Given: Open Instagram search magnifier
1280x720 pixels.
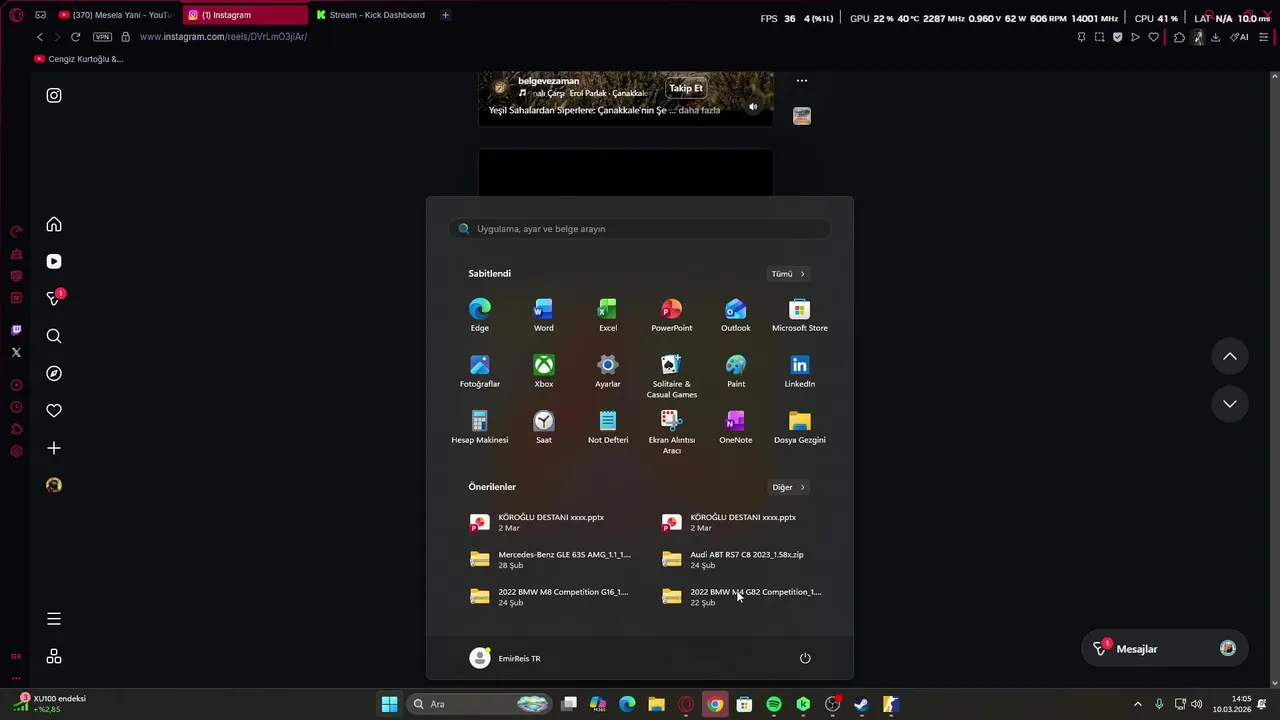Looking at the screenshot, I should (54, 336).
